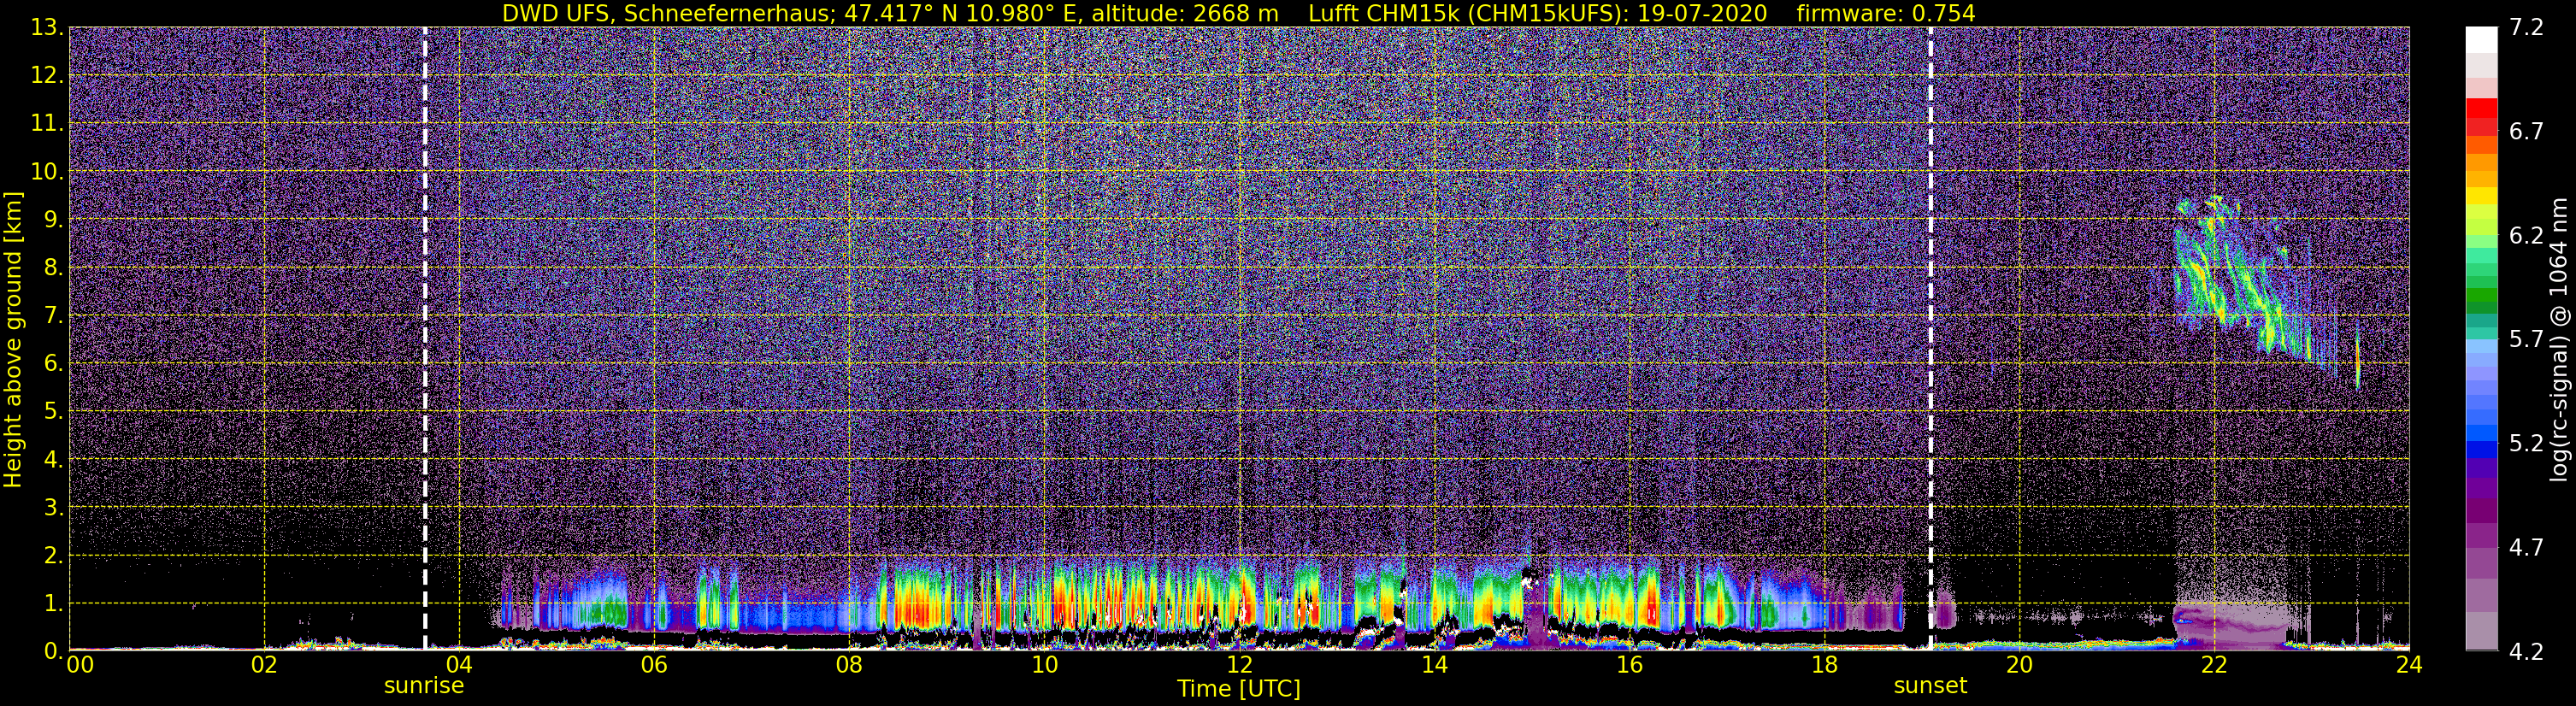Click the time axis tick '10'
The height and width of the screenshot is (706, 2576).
point(1044,665)
